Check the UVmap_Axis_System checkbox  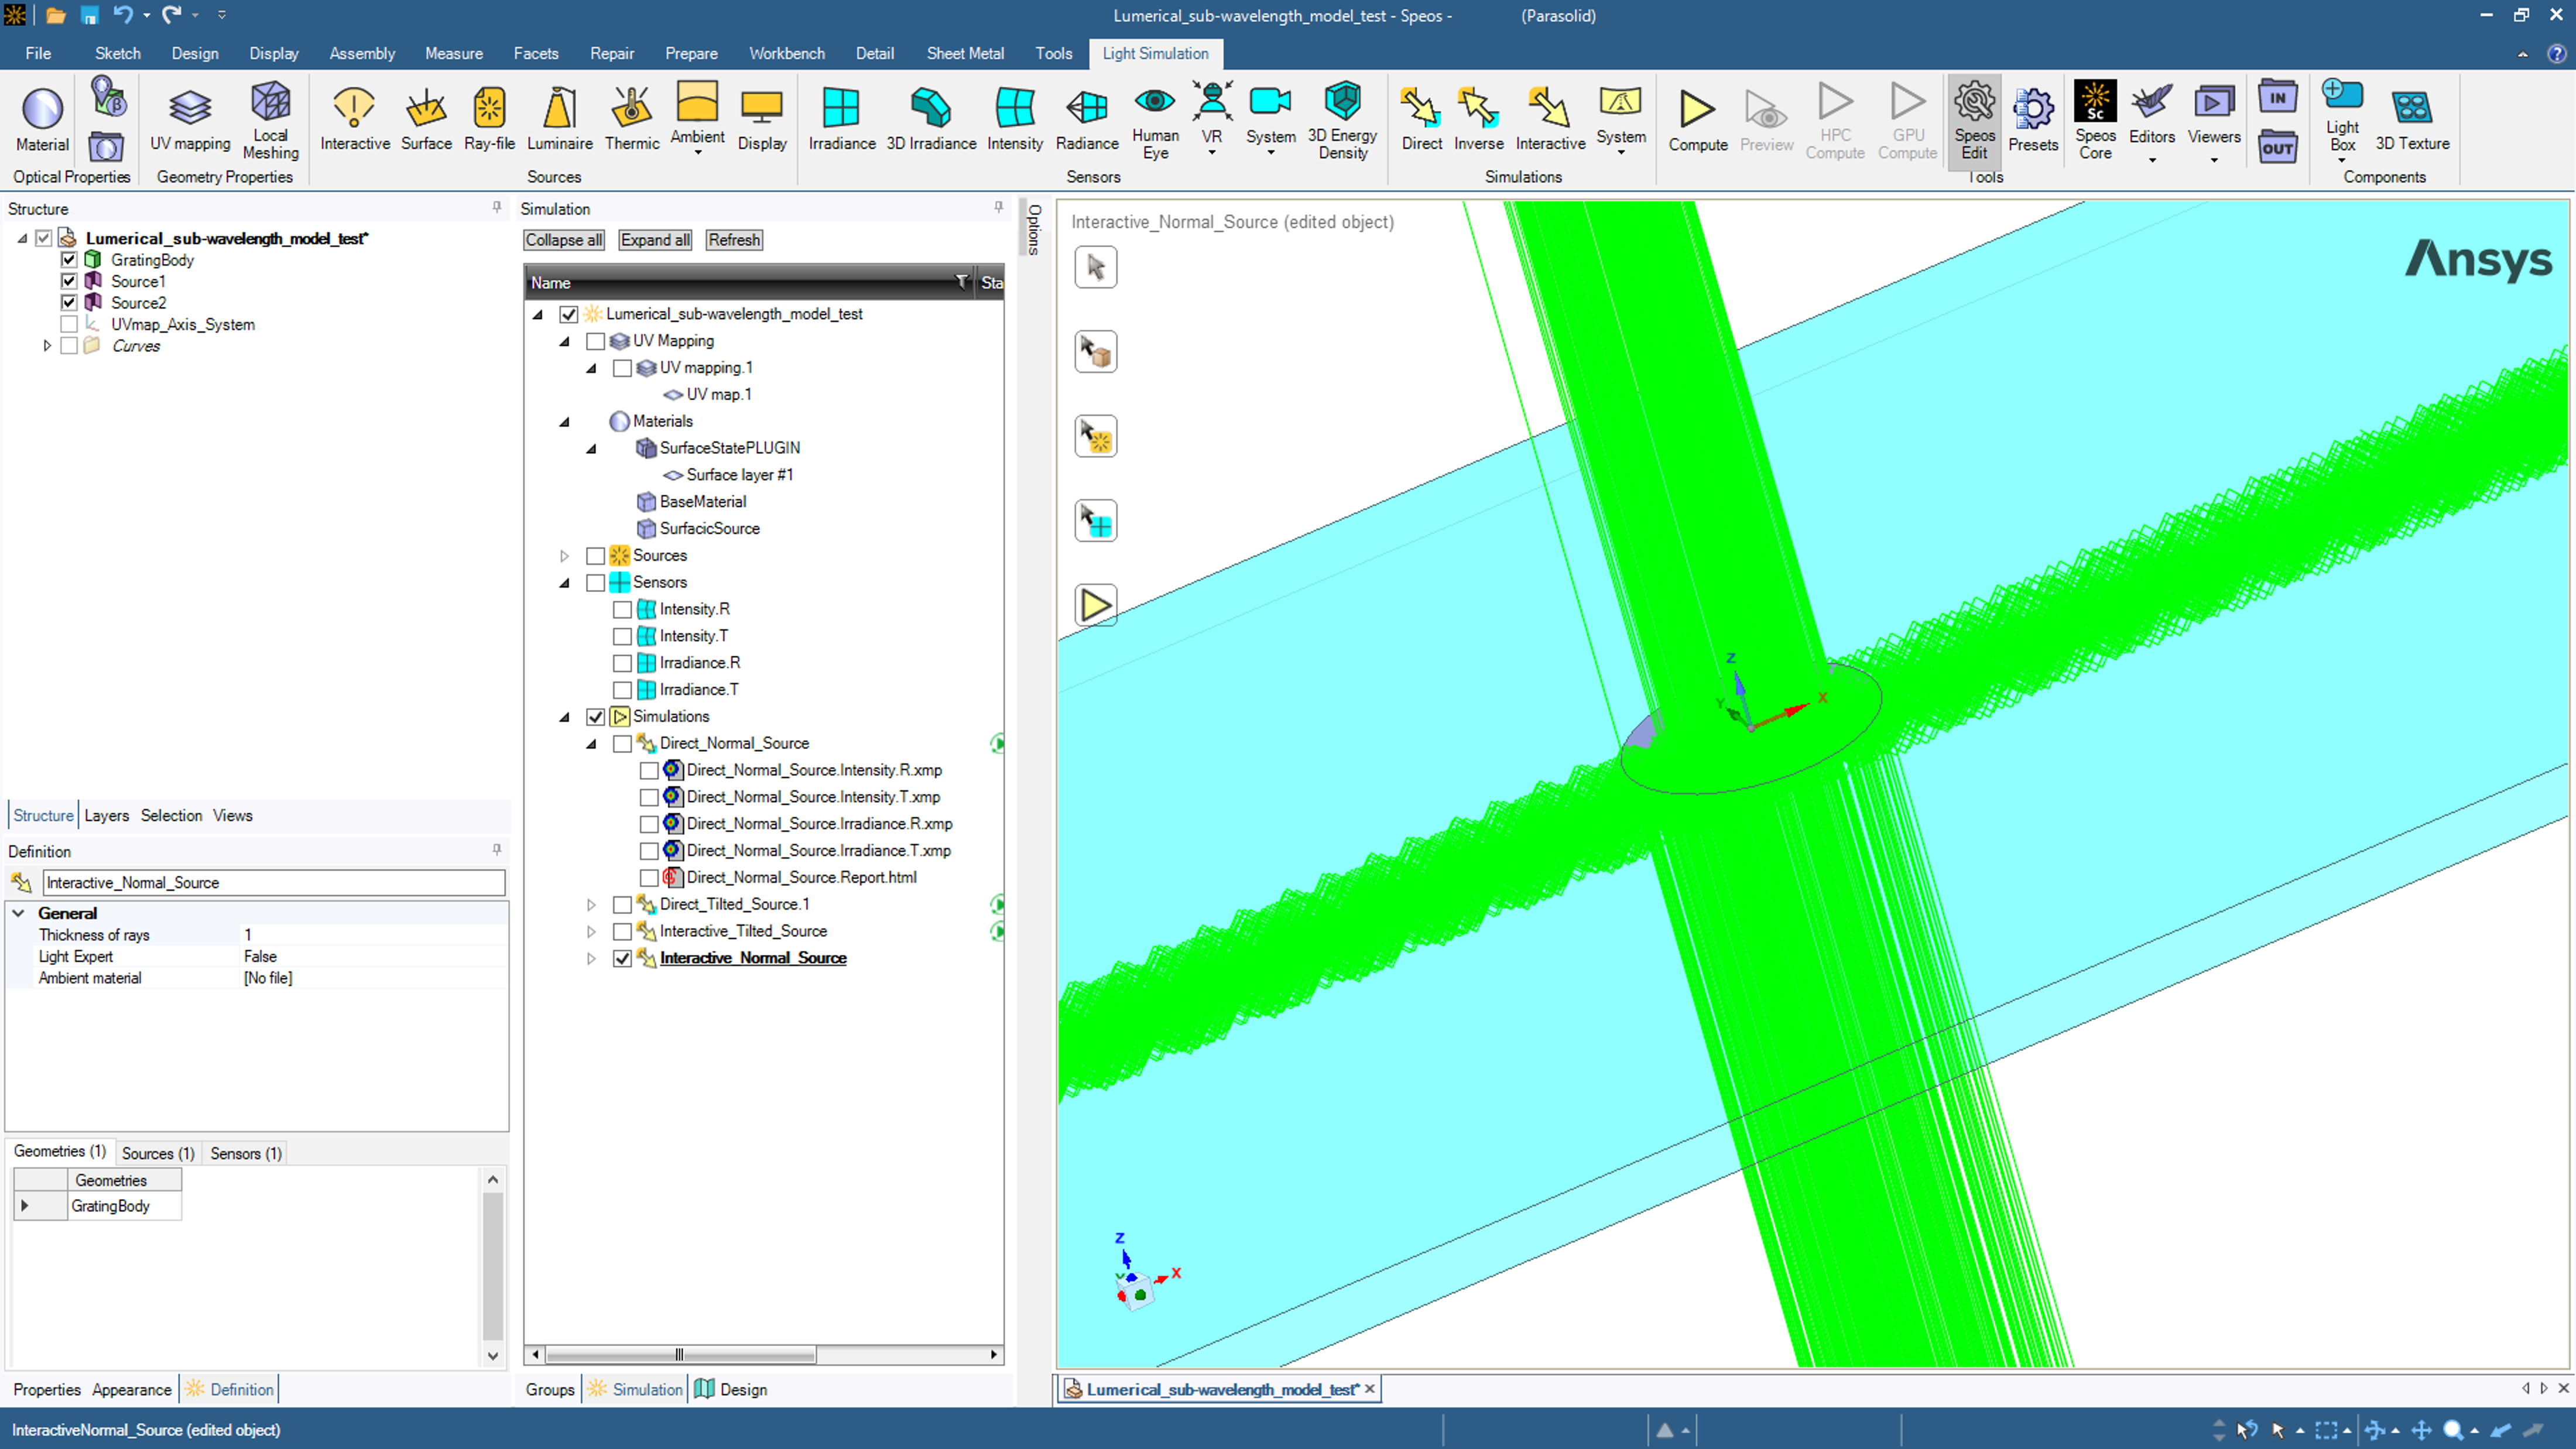click(69, 324)
